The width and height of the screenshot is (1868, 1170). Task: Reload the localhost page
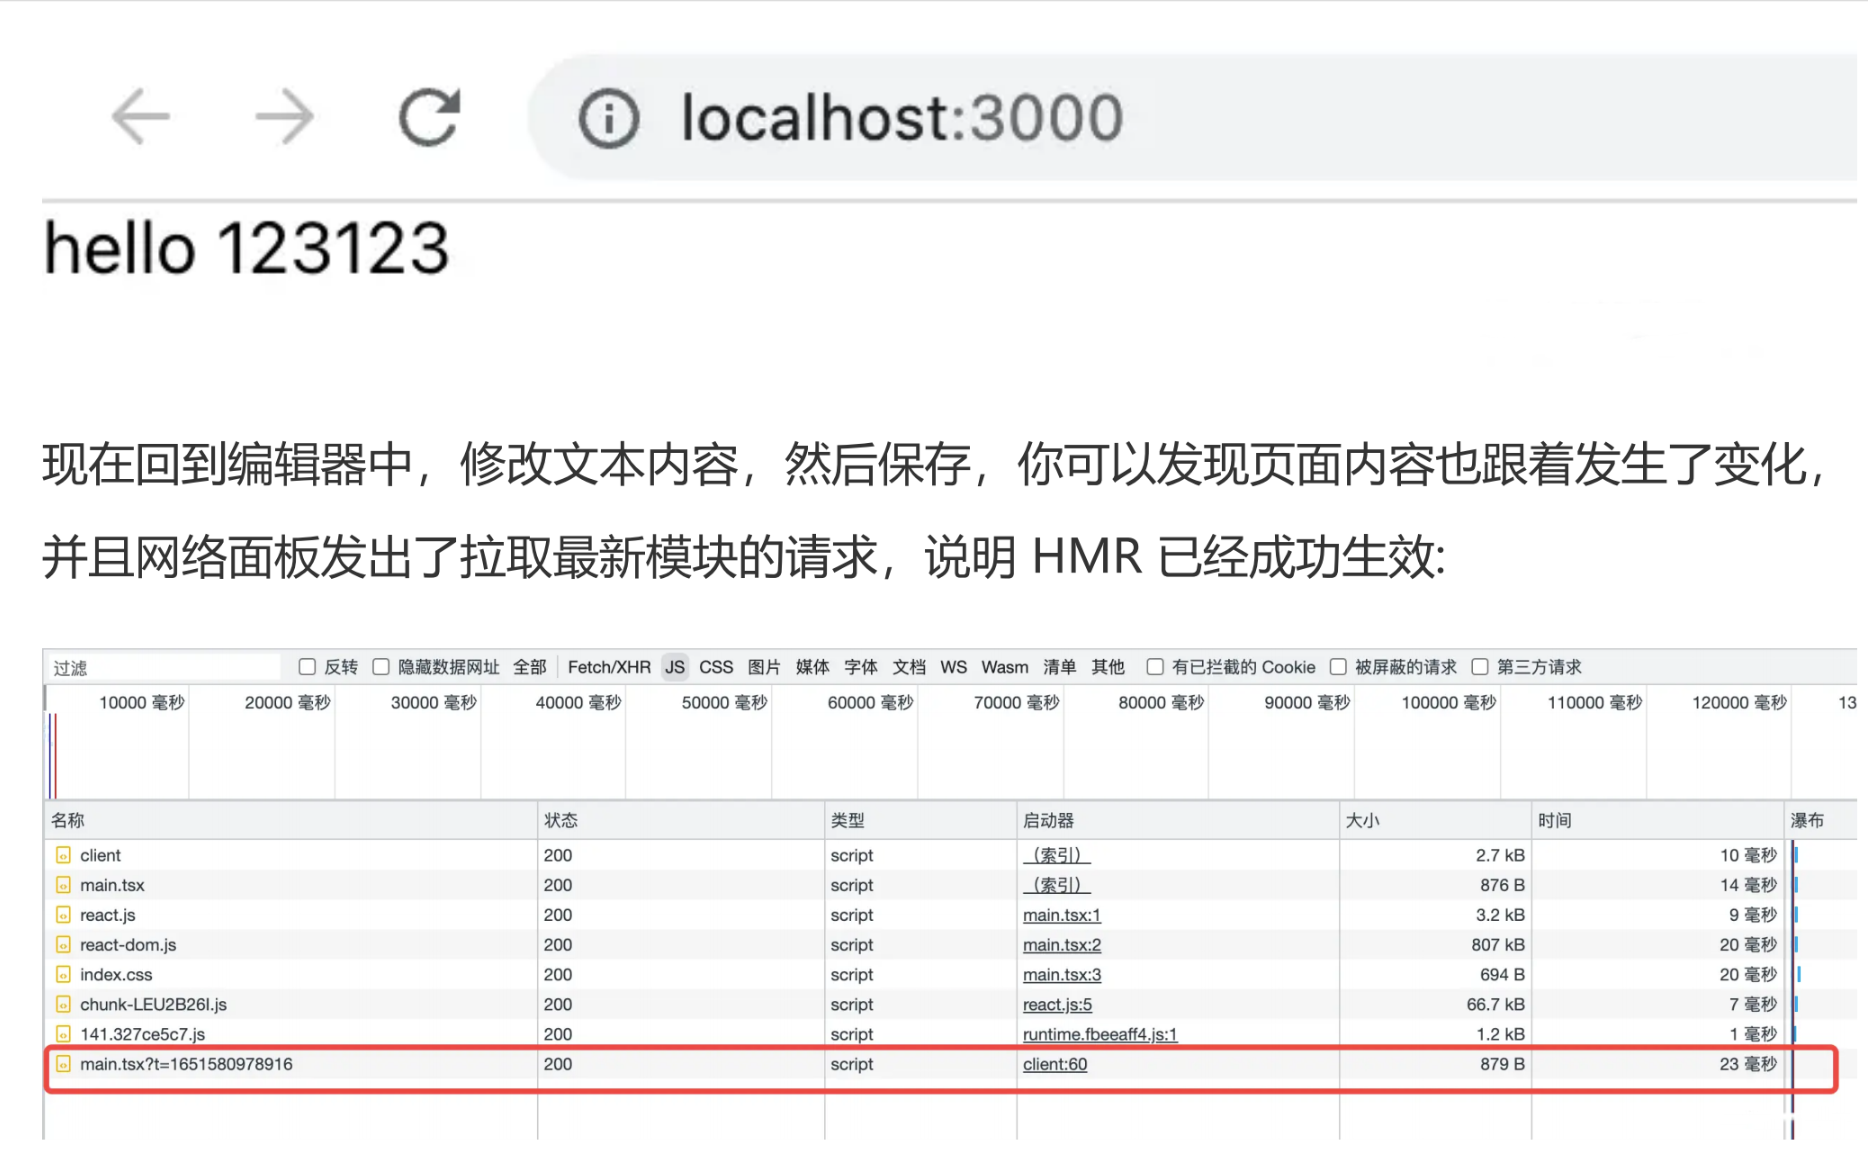click(x=430, y=116)
